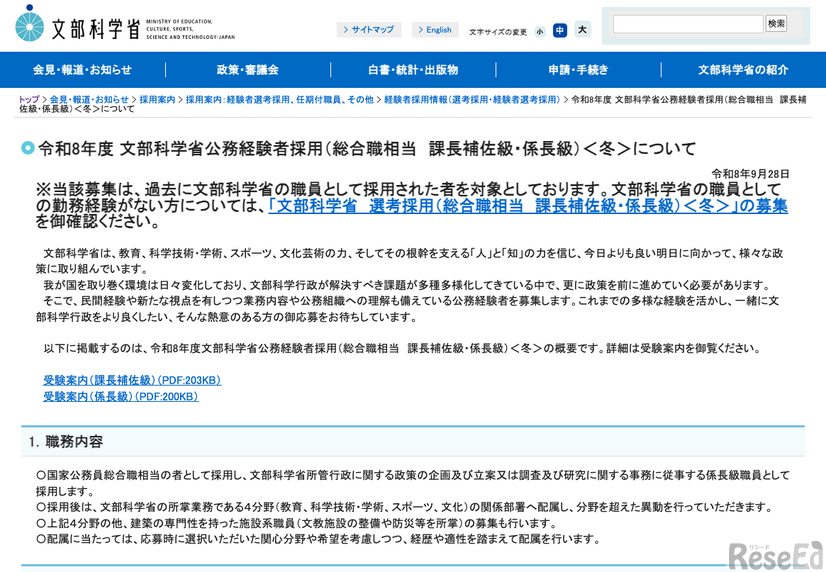Open 受験案内(係長級) PDF link
The width and height of the screenshot is (826, 572).
(121, 397)
